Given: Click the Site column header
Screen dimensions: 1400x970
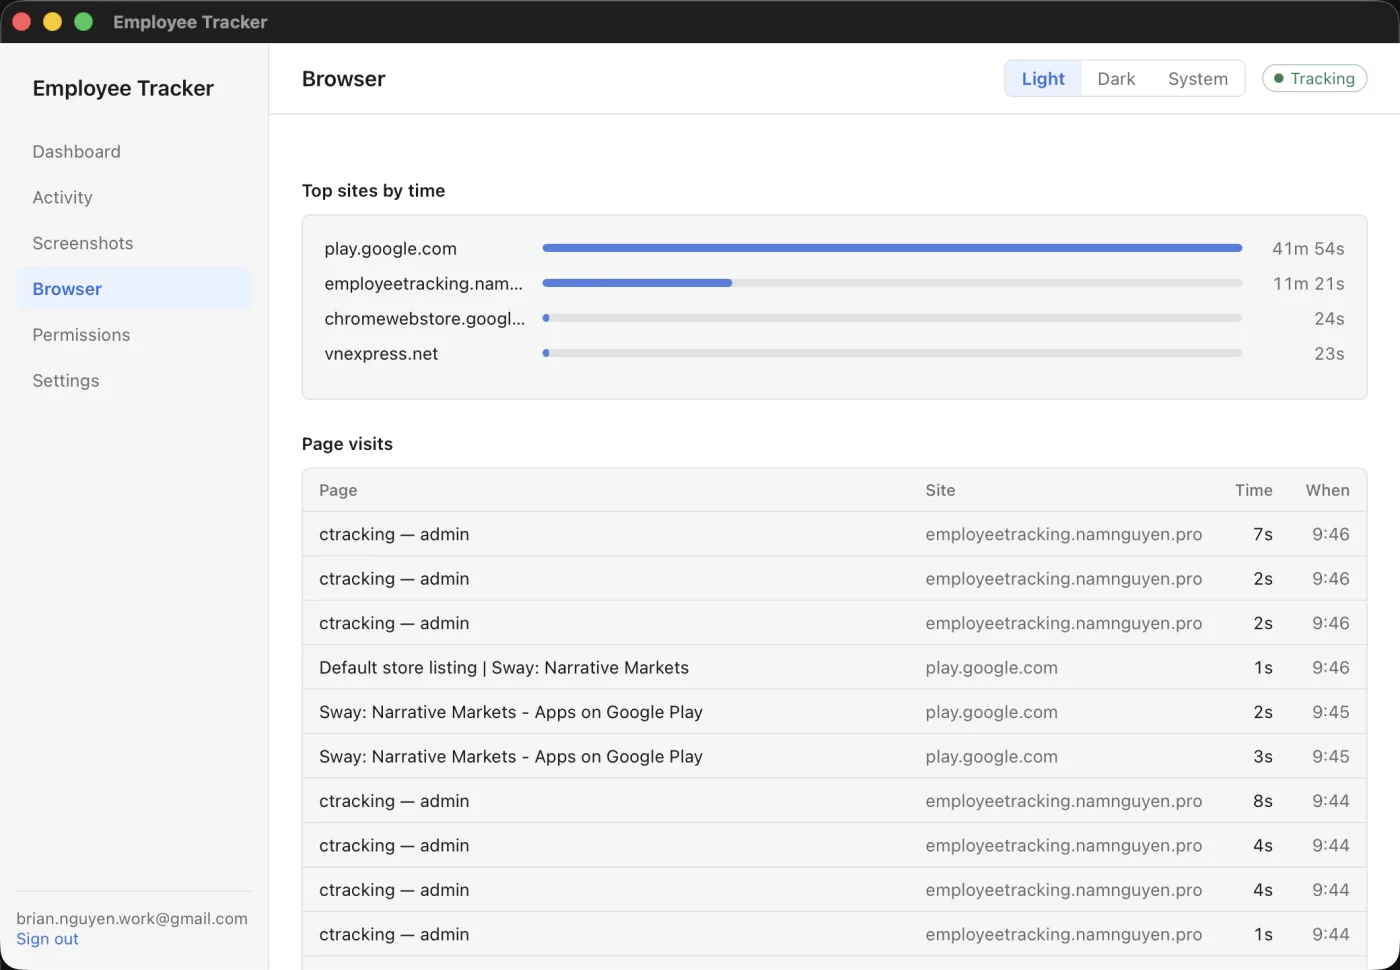Looking at the screenshot, I should (940, 490).
